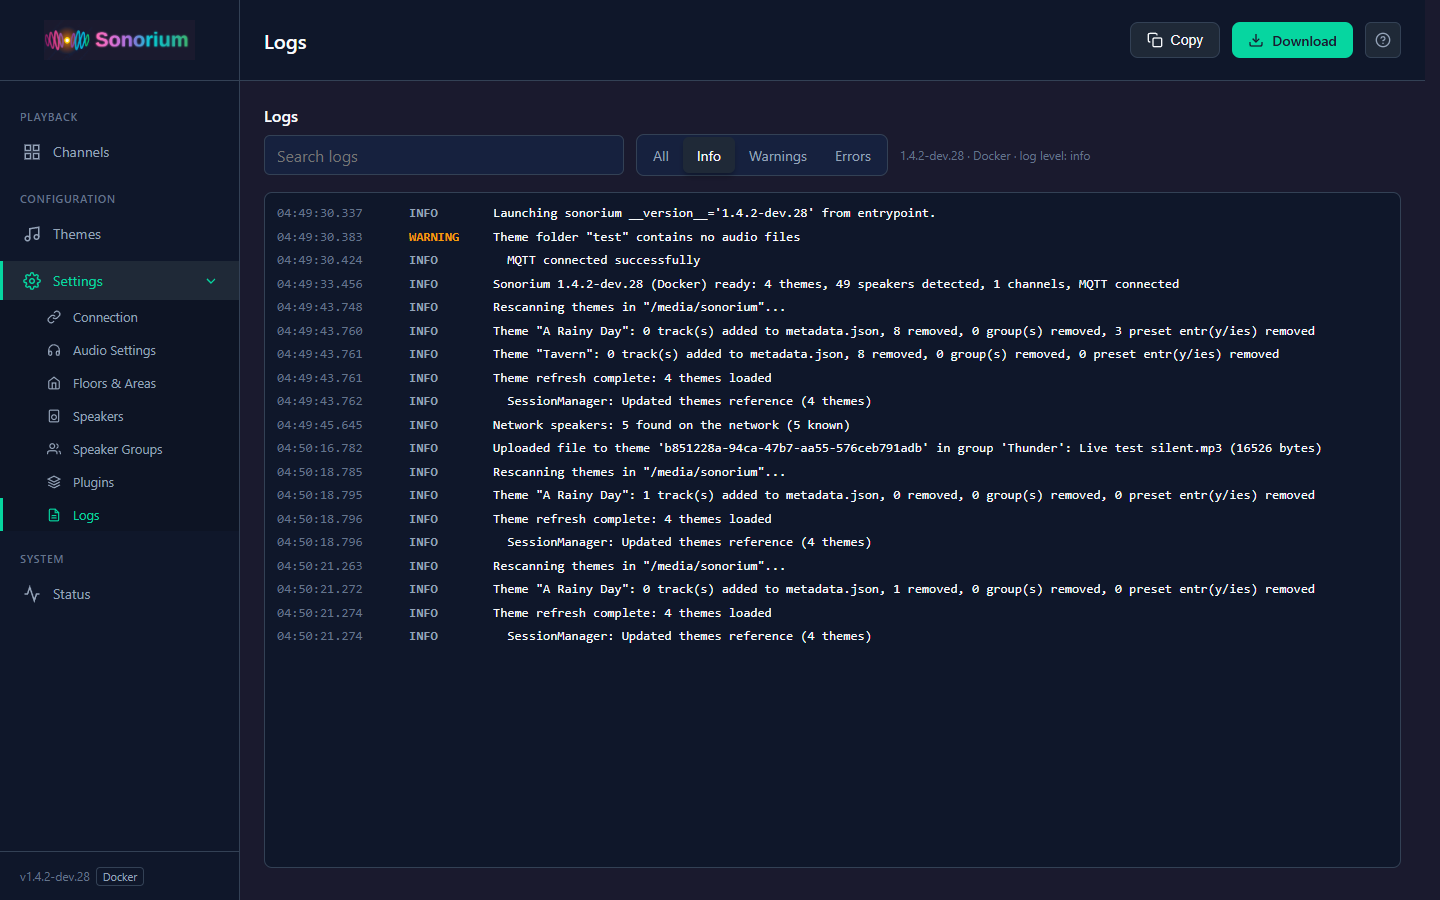Go to the Themes page
This screenshot has height=900, width=1440.
point(120,234)
